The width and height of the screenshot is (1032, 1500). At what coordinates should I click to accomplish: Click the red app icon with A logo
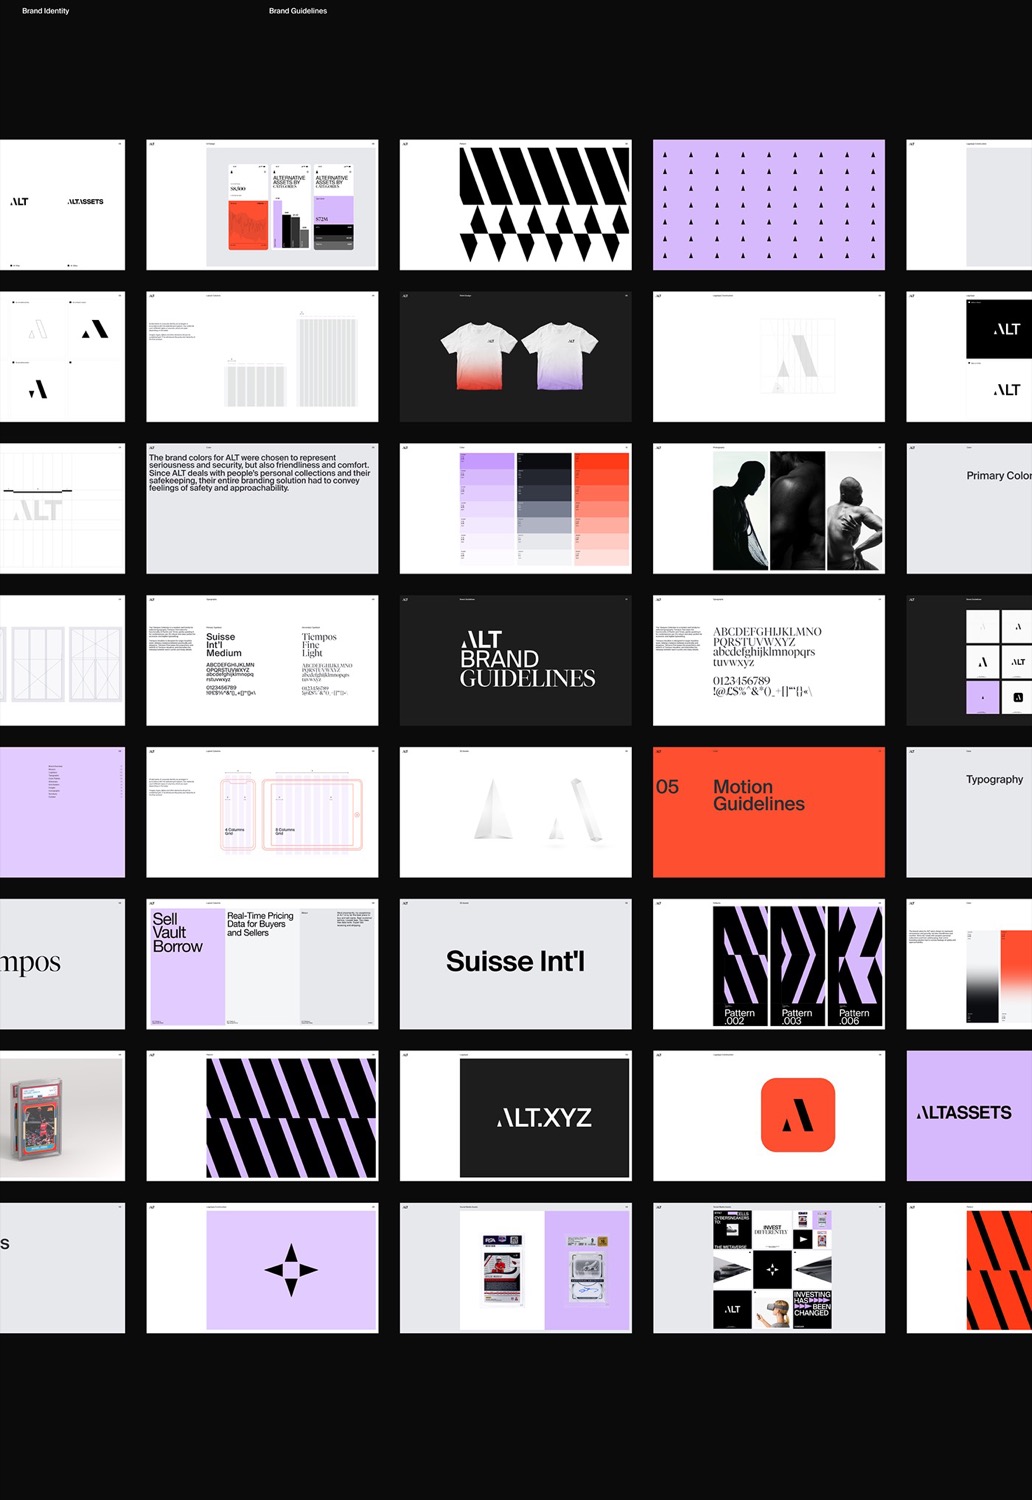pyautogui.click(x=797, y=1115)
